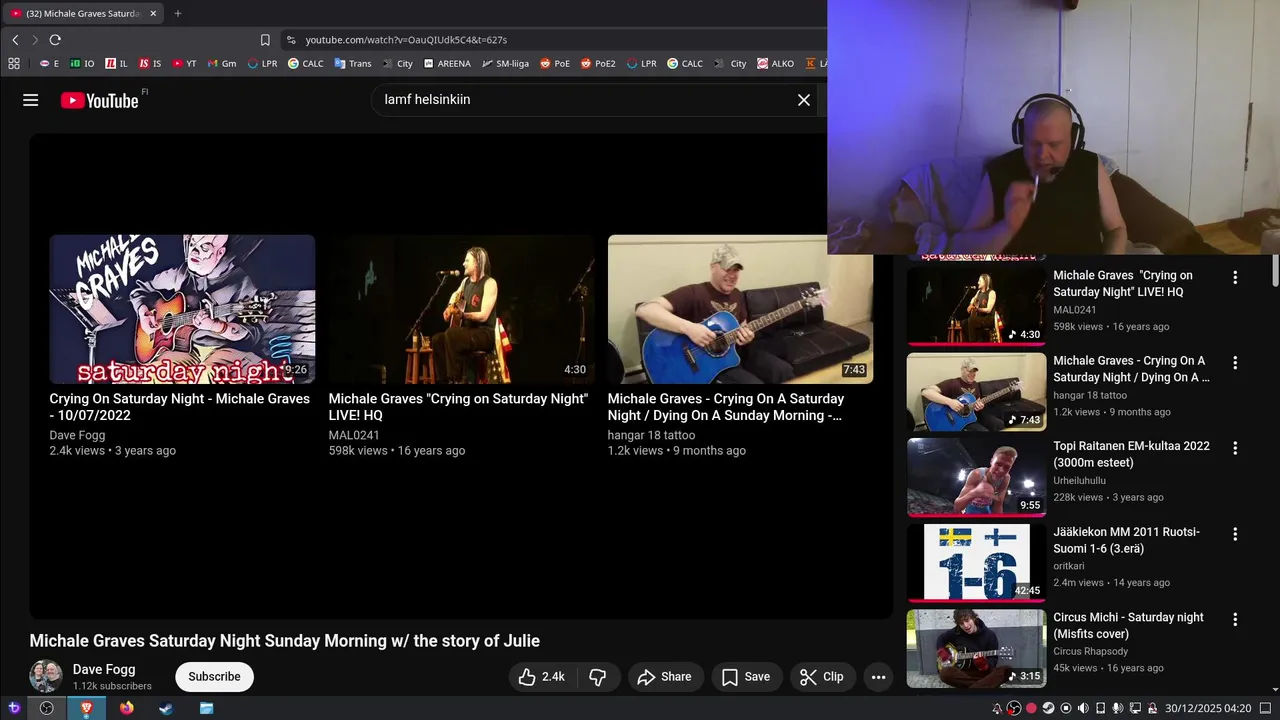Open the video title 'Michale Graves Saturday Night Sunday Morning'

[284, 641]
